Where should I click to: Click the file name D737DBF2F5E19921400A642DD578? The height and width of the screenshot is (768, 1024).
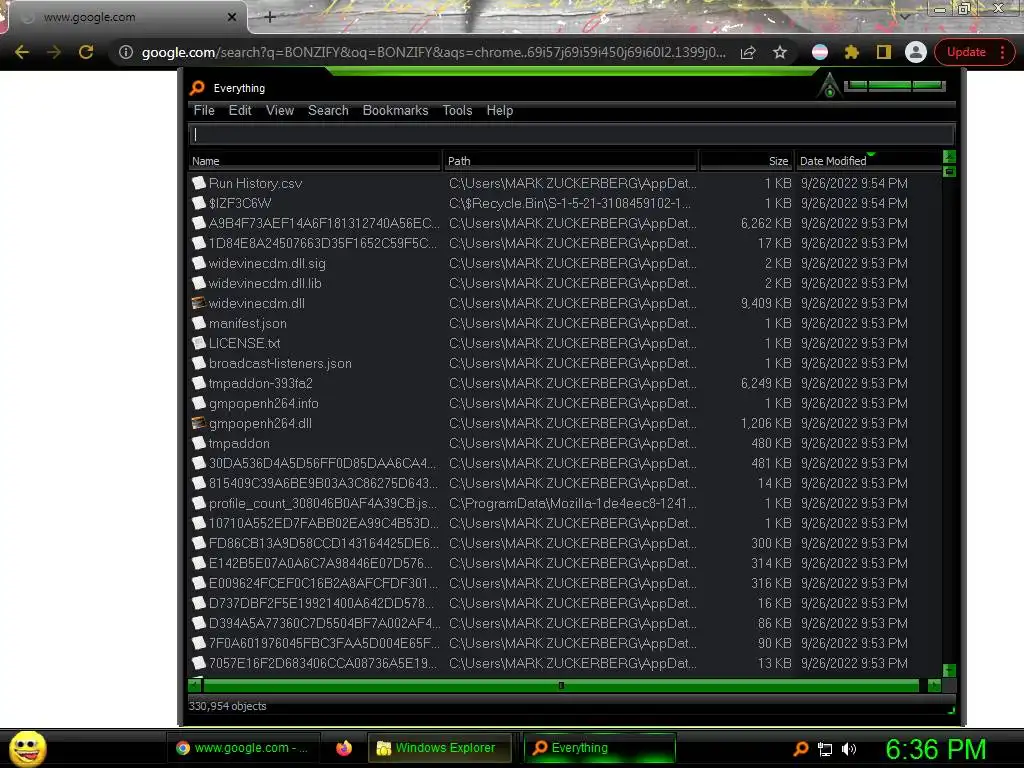[x=321, y=603]
